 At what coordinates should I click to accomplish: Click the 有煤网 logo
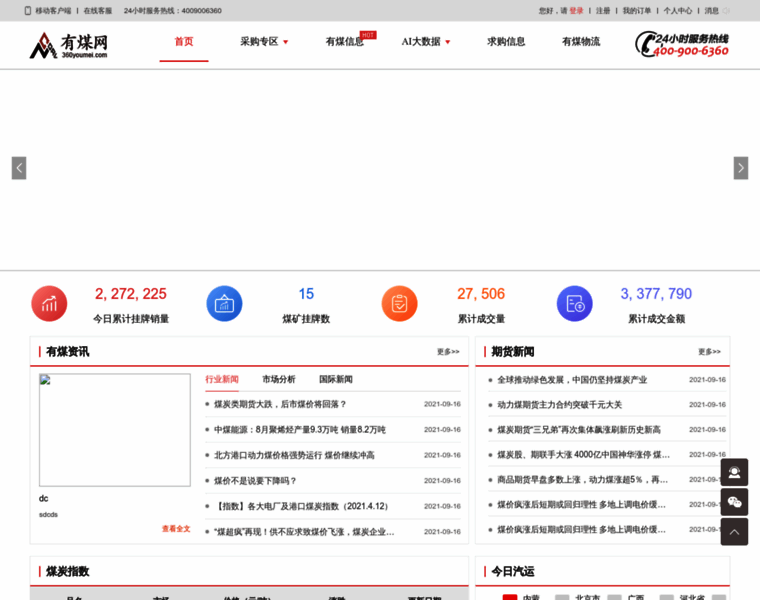click(x=69, y=45)
